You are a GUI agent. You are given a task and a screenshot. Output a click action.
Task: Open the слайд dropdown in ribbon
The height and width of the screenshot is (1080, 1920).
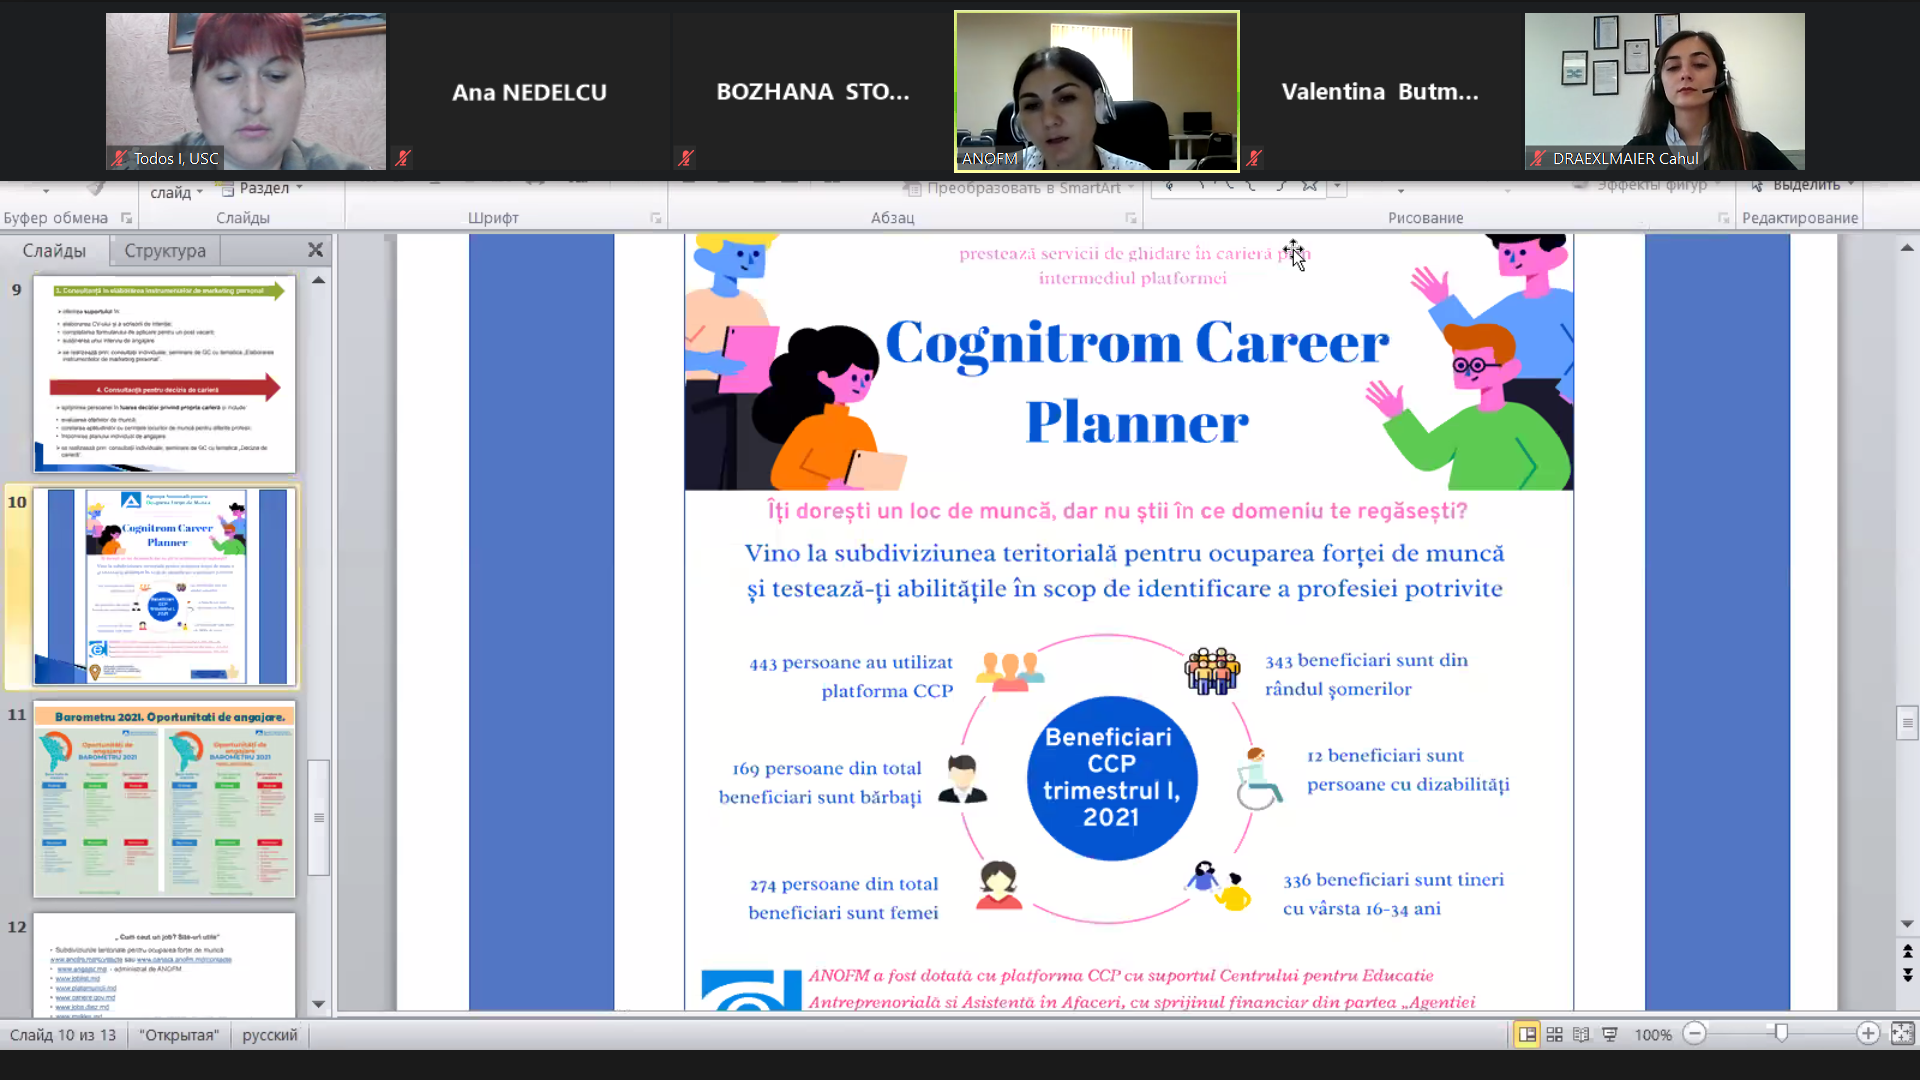pyautogui.click(x=176, y=192)
